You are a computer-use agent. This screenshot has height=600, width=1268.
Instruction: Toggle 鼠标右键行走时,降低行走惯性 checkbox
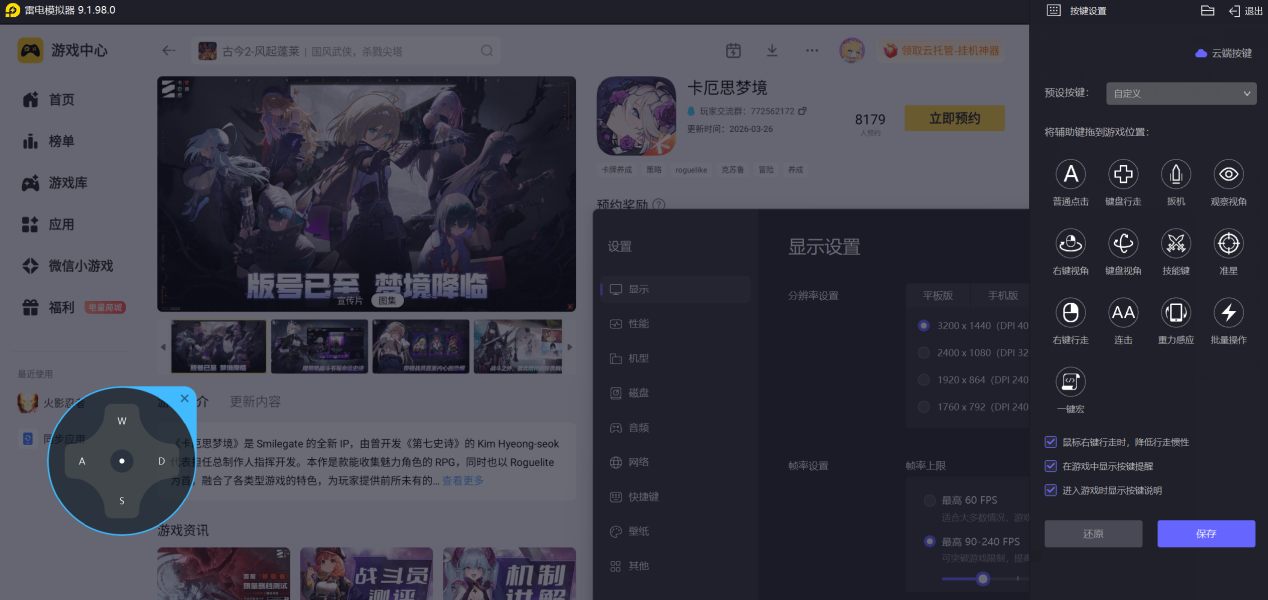point(1050,441)
